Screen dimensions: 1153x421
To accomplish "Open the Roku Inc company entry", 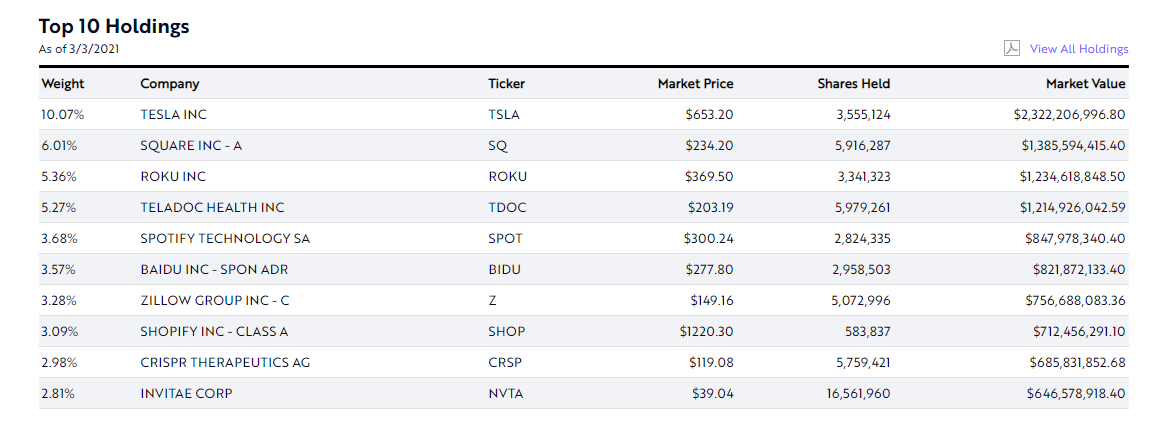I will click(x=171, y=177).
